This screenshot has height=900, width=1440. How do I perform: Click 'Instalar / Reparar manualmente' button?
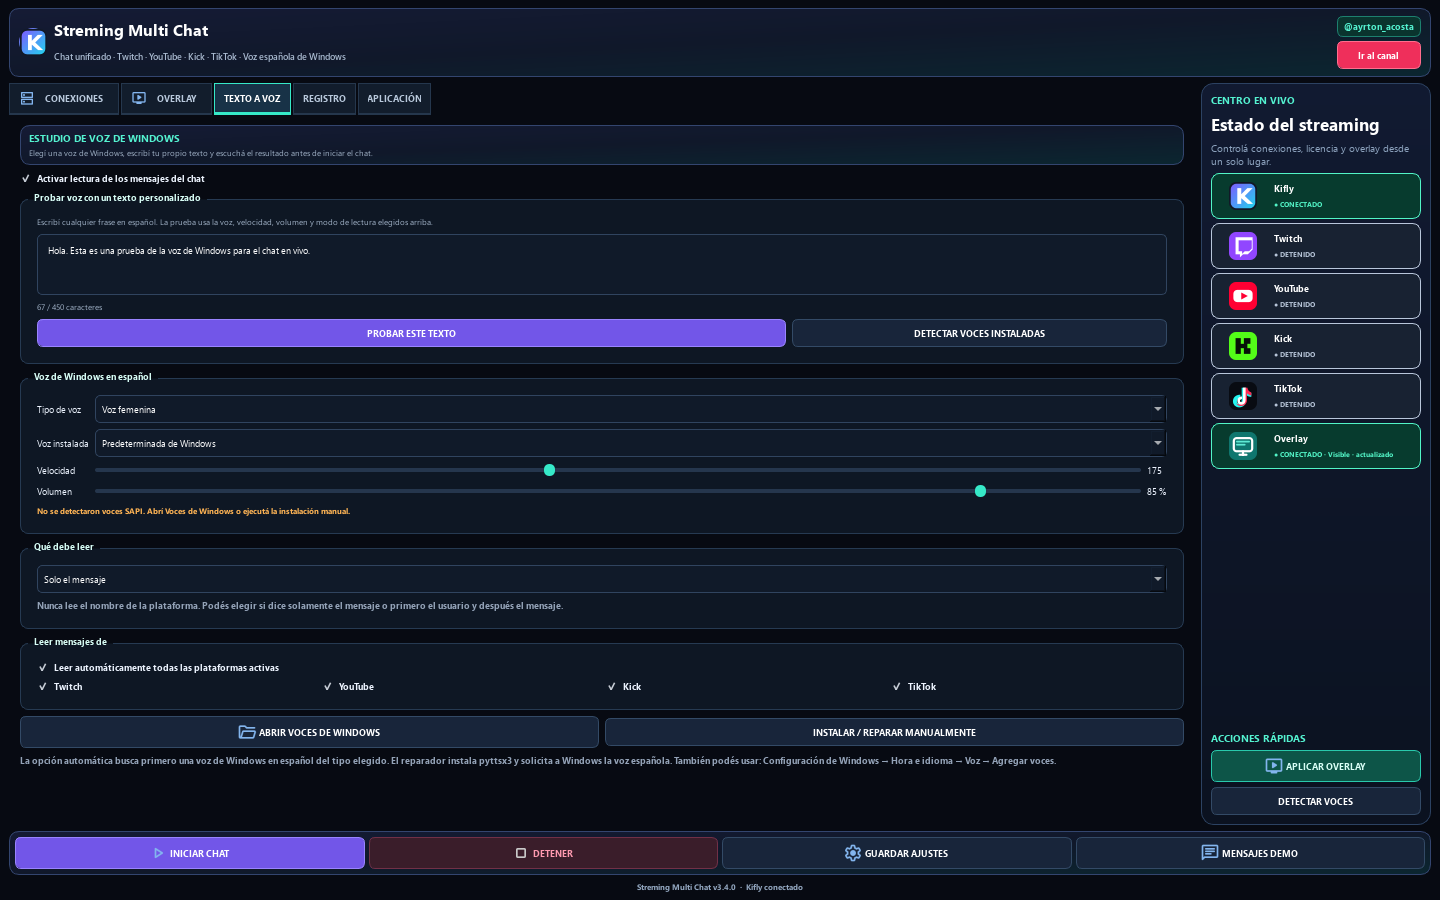pos(894,733)
